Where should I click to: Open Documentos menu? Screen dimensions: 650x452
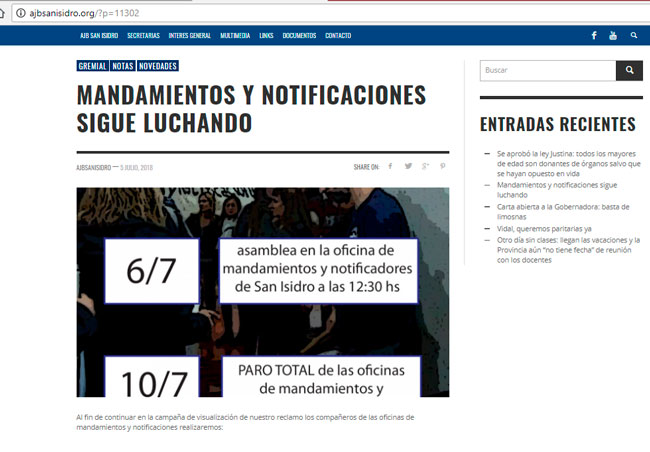pos(299,36)
